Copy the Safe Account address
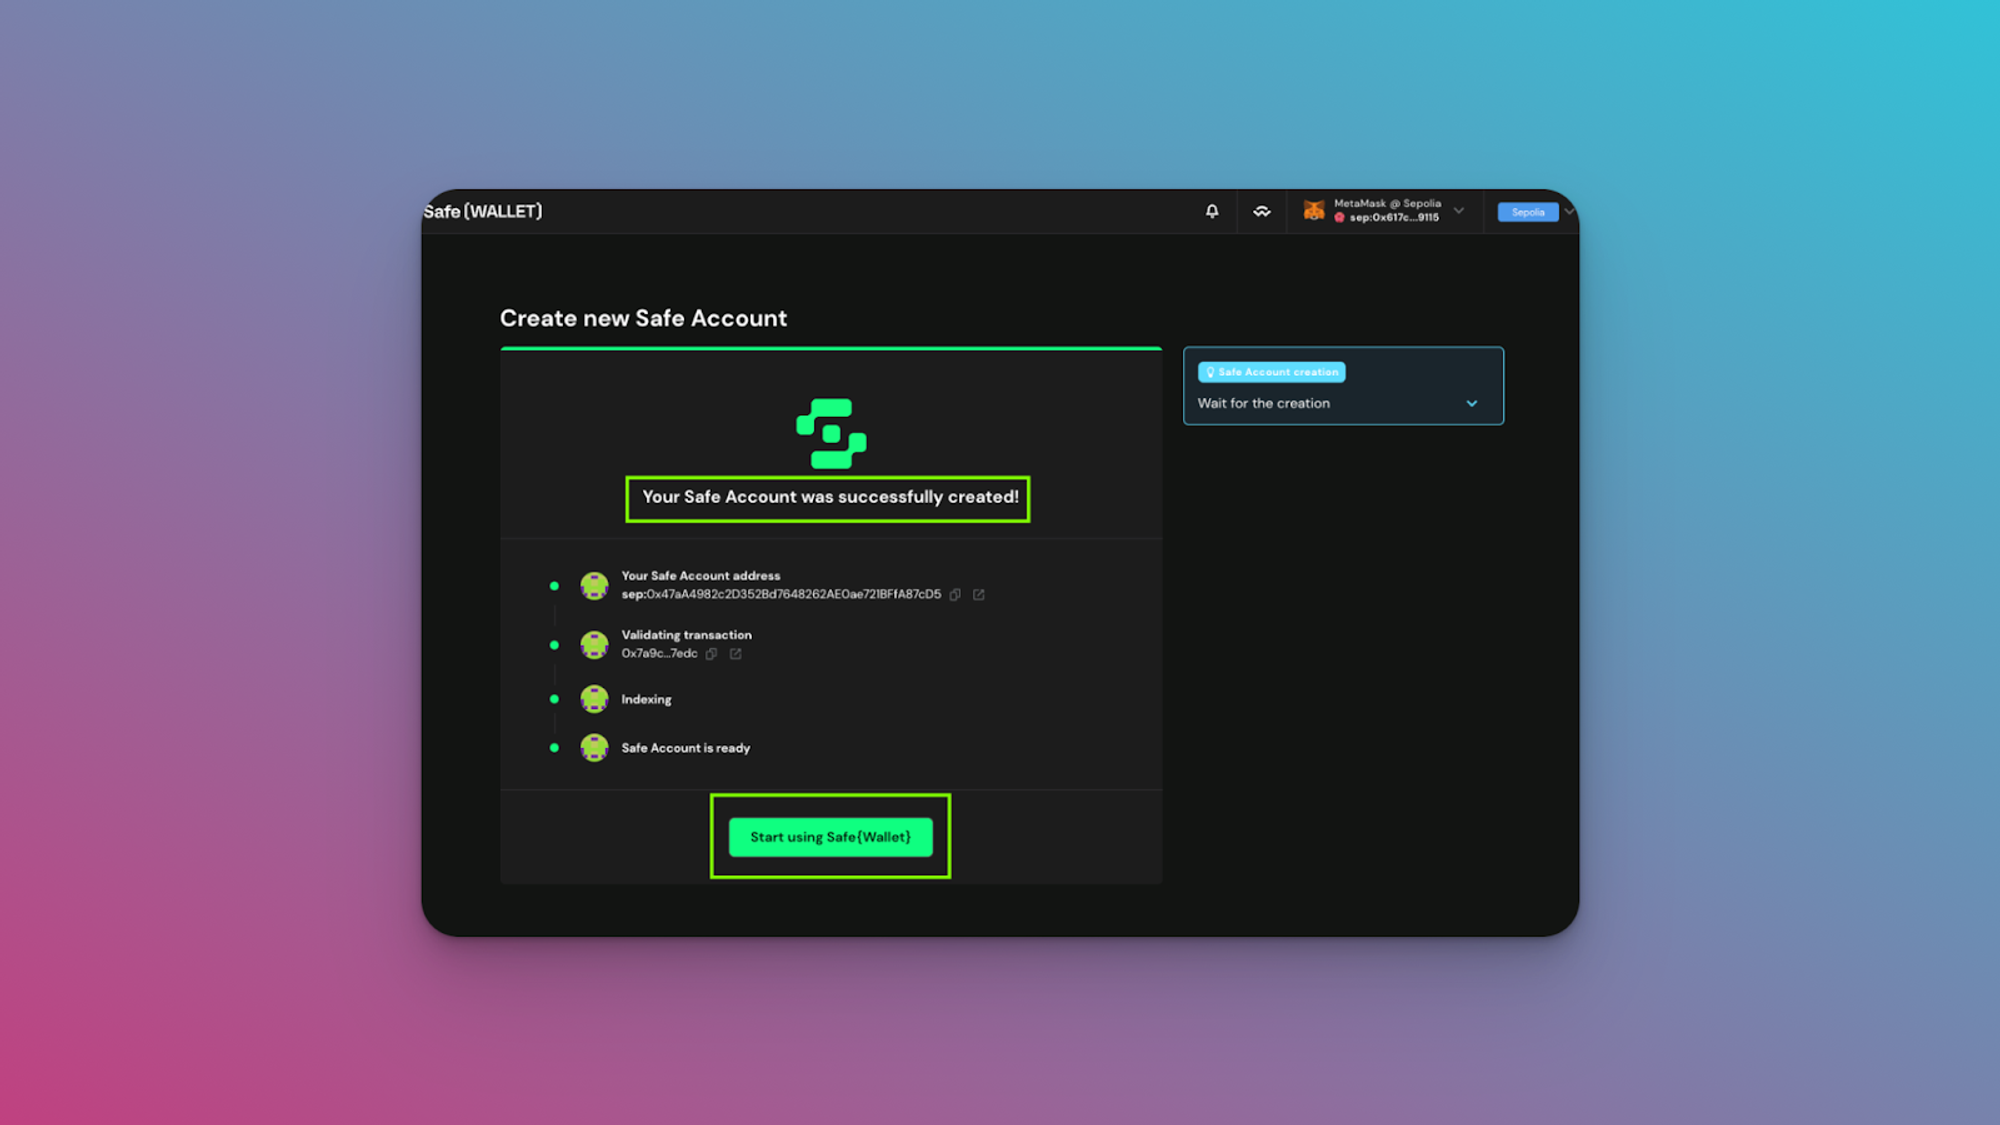This screenshot has height=1125, width=2000. (955, 594)
